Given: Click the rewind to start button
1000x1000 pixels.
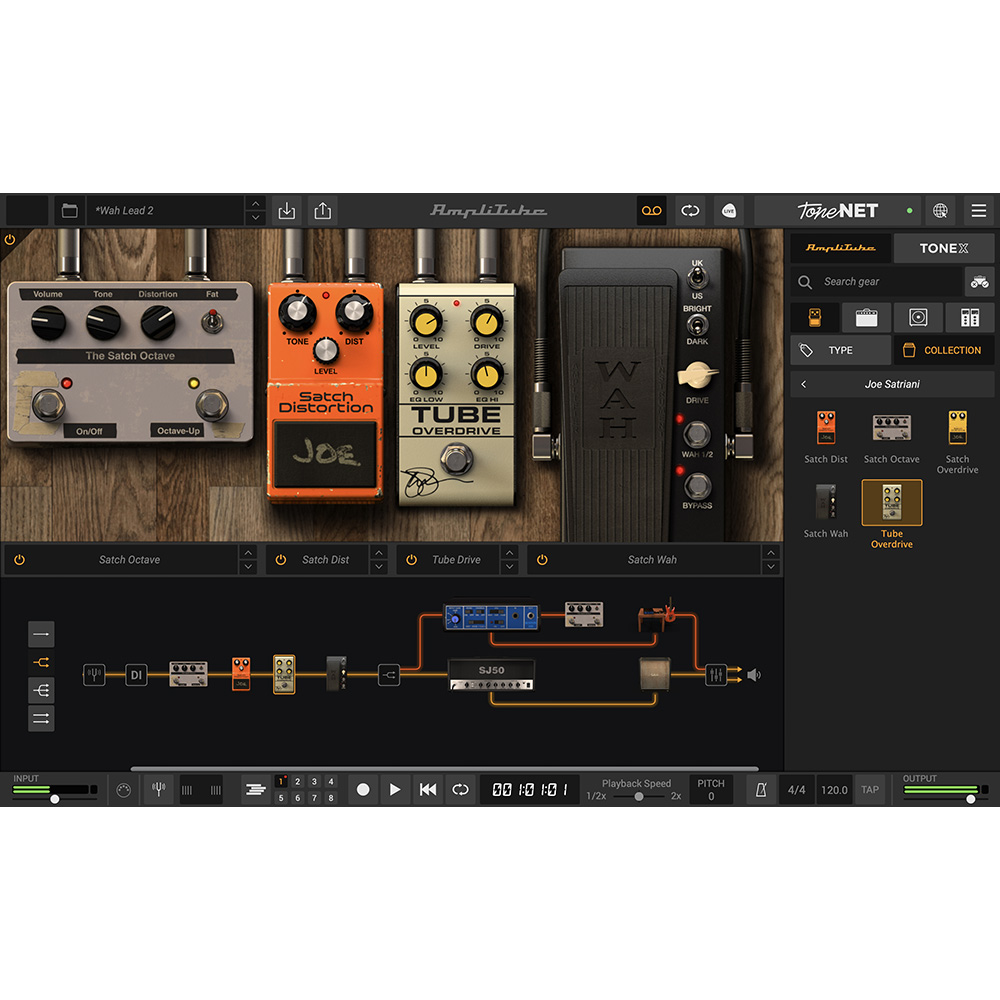Looking at the screenshot, I should coord(428,790).
